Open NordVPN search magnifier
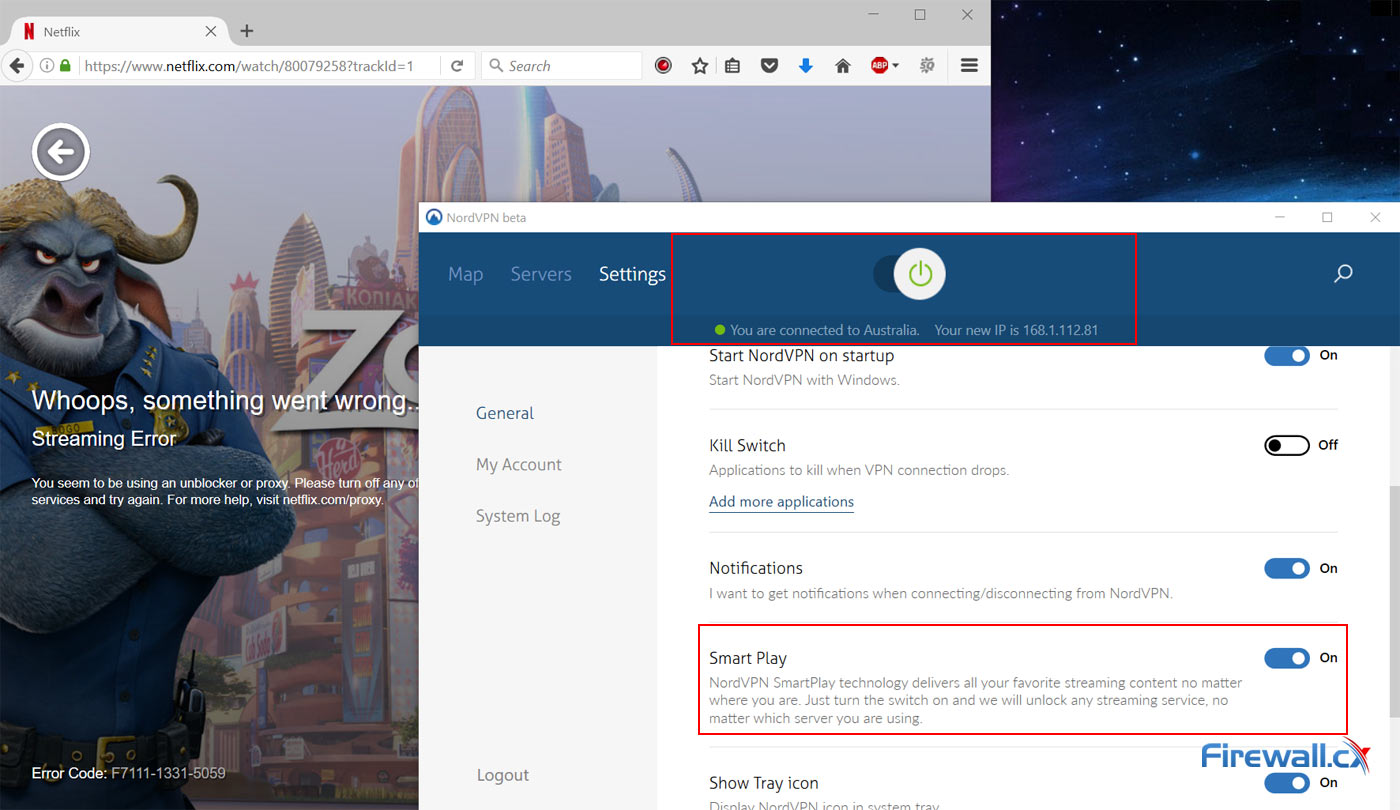This screenshot has width=1400, height=810. pyautogui.click(x=1343, y=273)
